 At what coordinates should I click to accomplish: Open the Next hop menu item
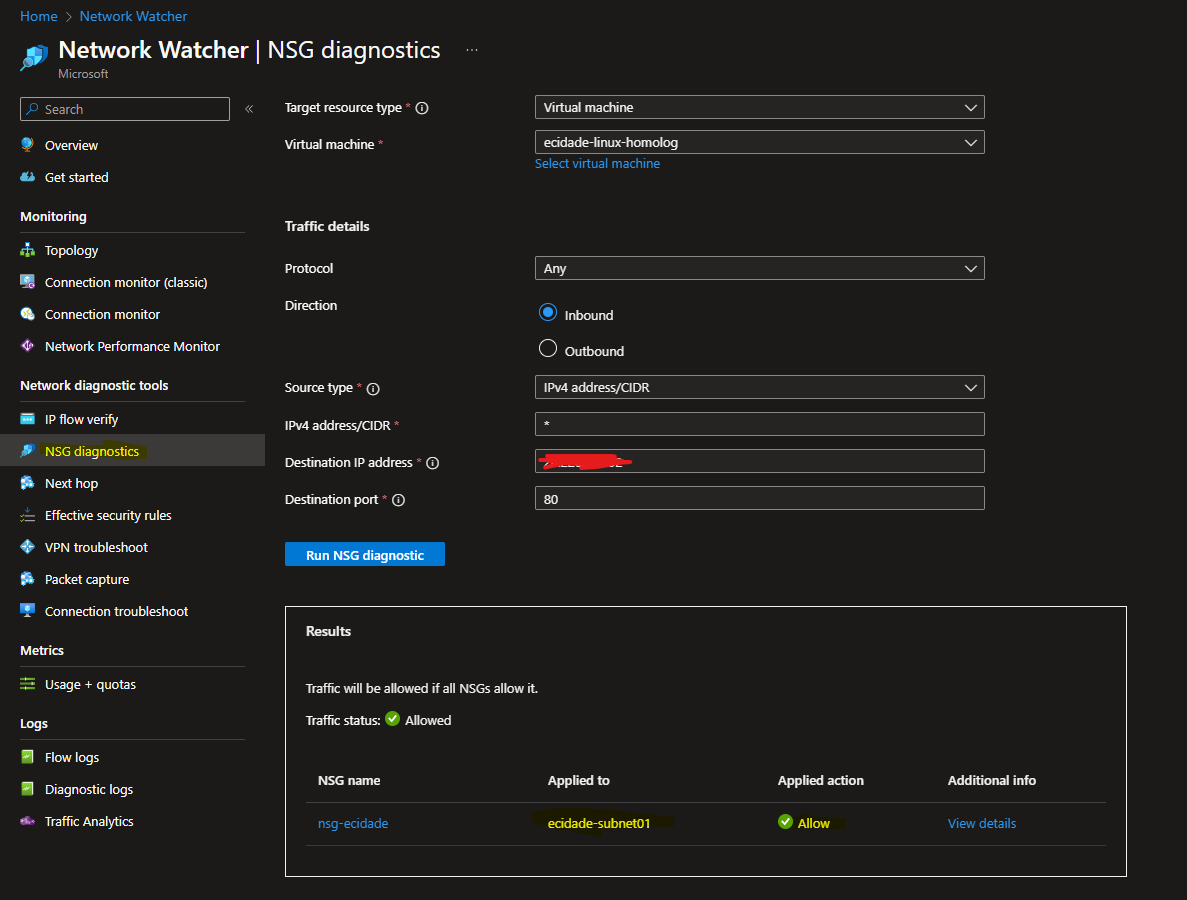71,483
